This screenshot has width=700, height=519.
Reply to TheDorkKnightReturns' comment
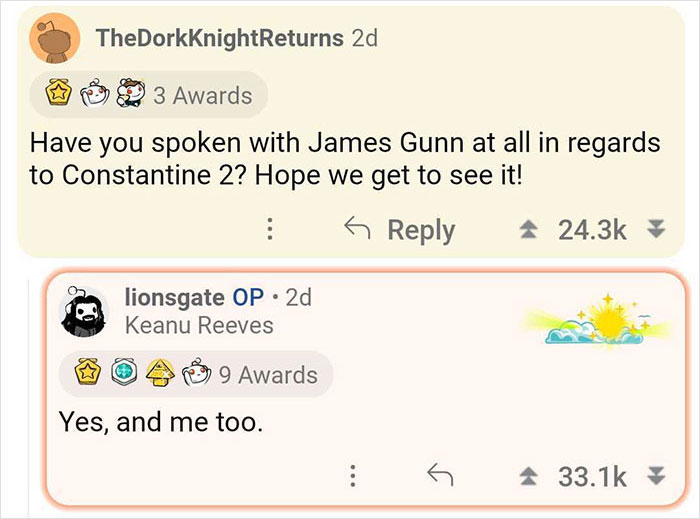coord(400,230)
